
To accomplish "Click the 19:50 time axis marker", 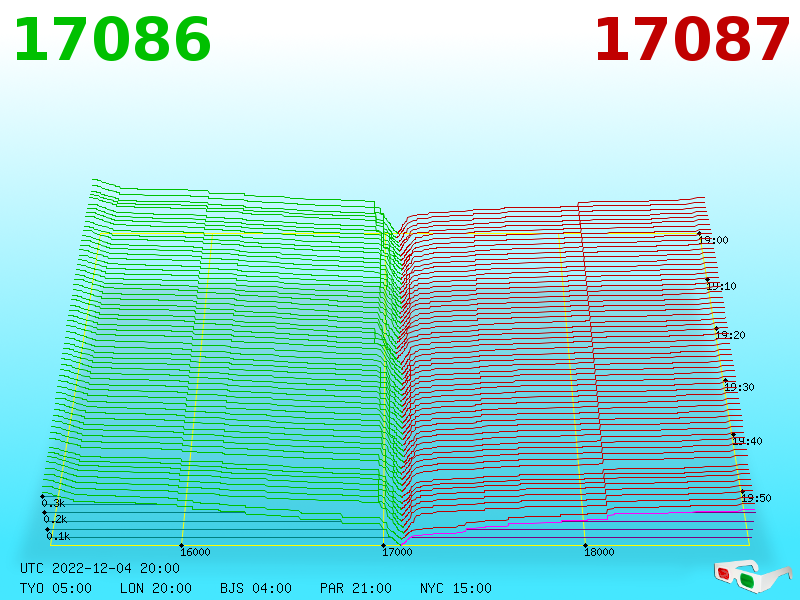I will (756, 498).
